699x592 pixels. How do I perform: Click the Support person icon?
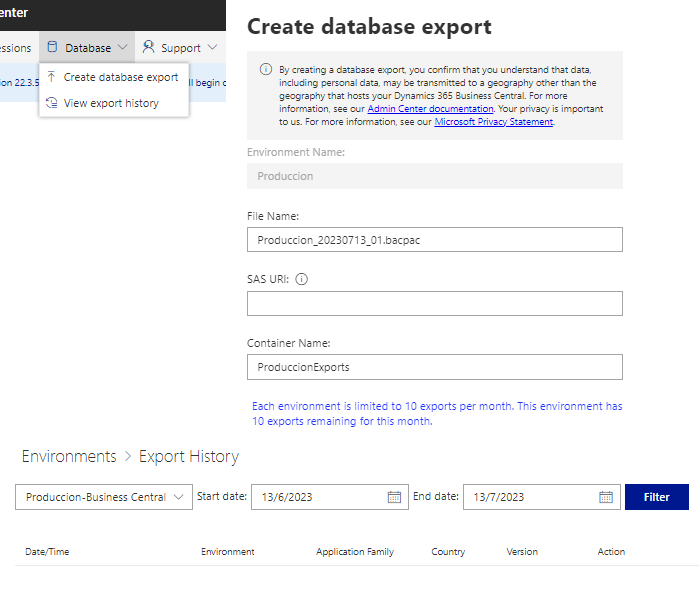click(148, 47)
